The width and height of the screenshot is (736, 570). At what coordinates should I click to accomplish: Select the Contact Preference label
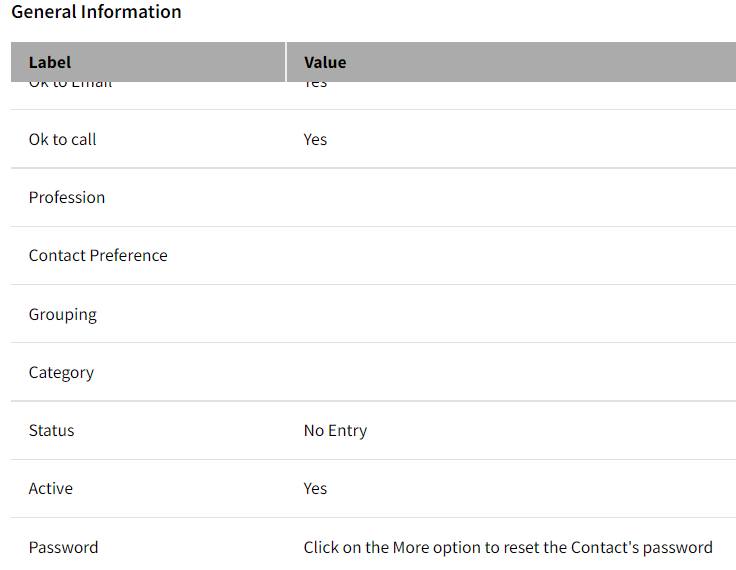pyautogui.click(x=98, y=255)
